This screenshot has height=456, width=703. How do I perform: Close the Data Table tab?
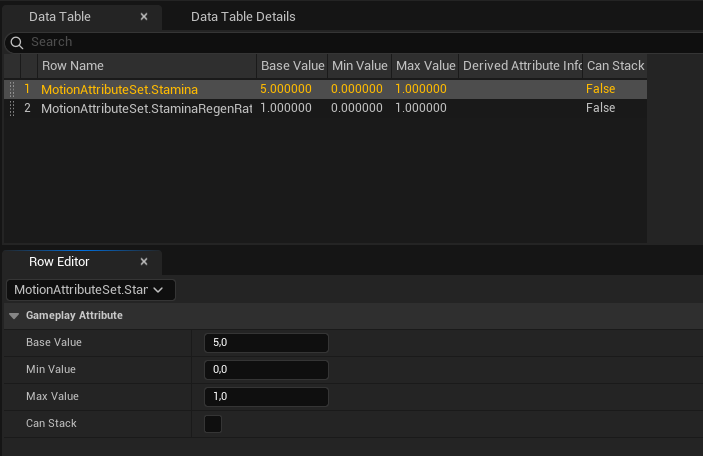(x=144, y=17)
